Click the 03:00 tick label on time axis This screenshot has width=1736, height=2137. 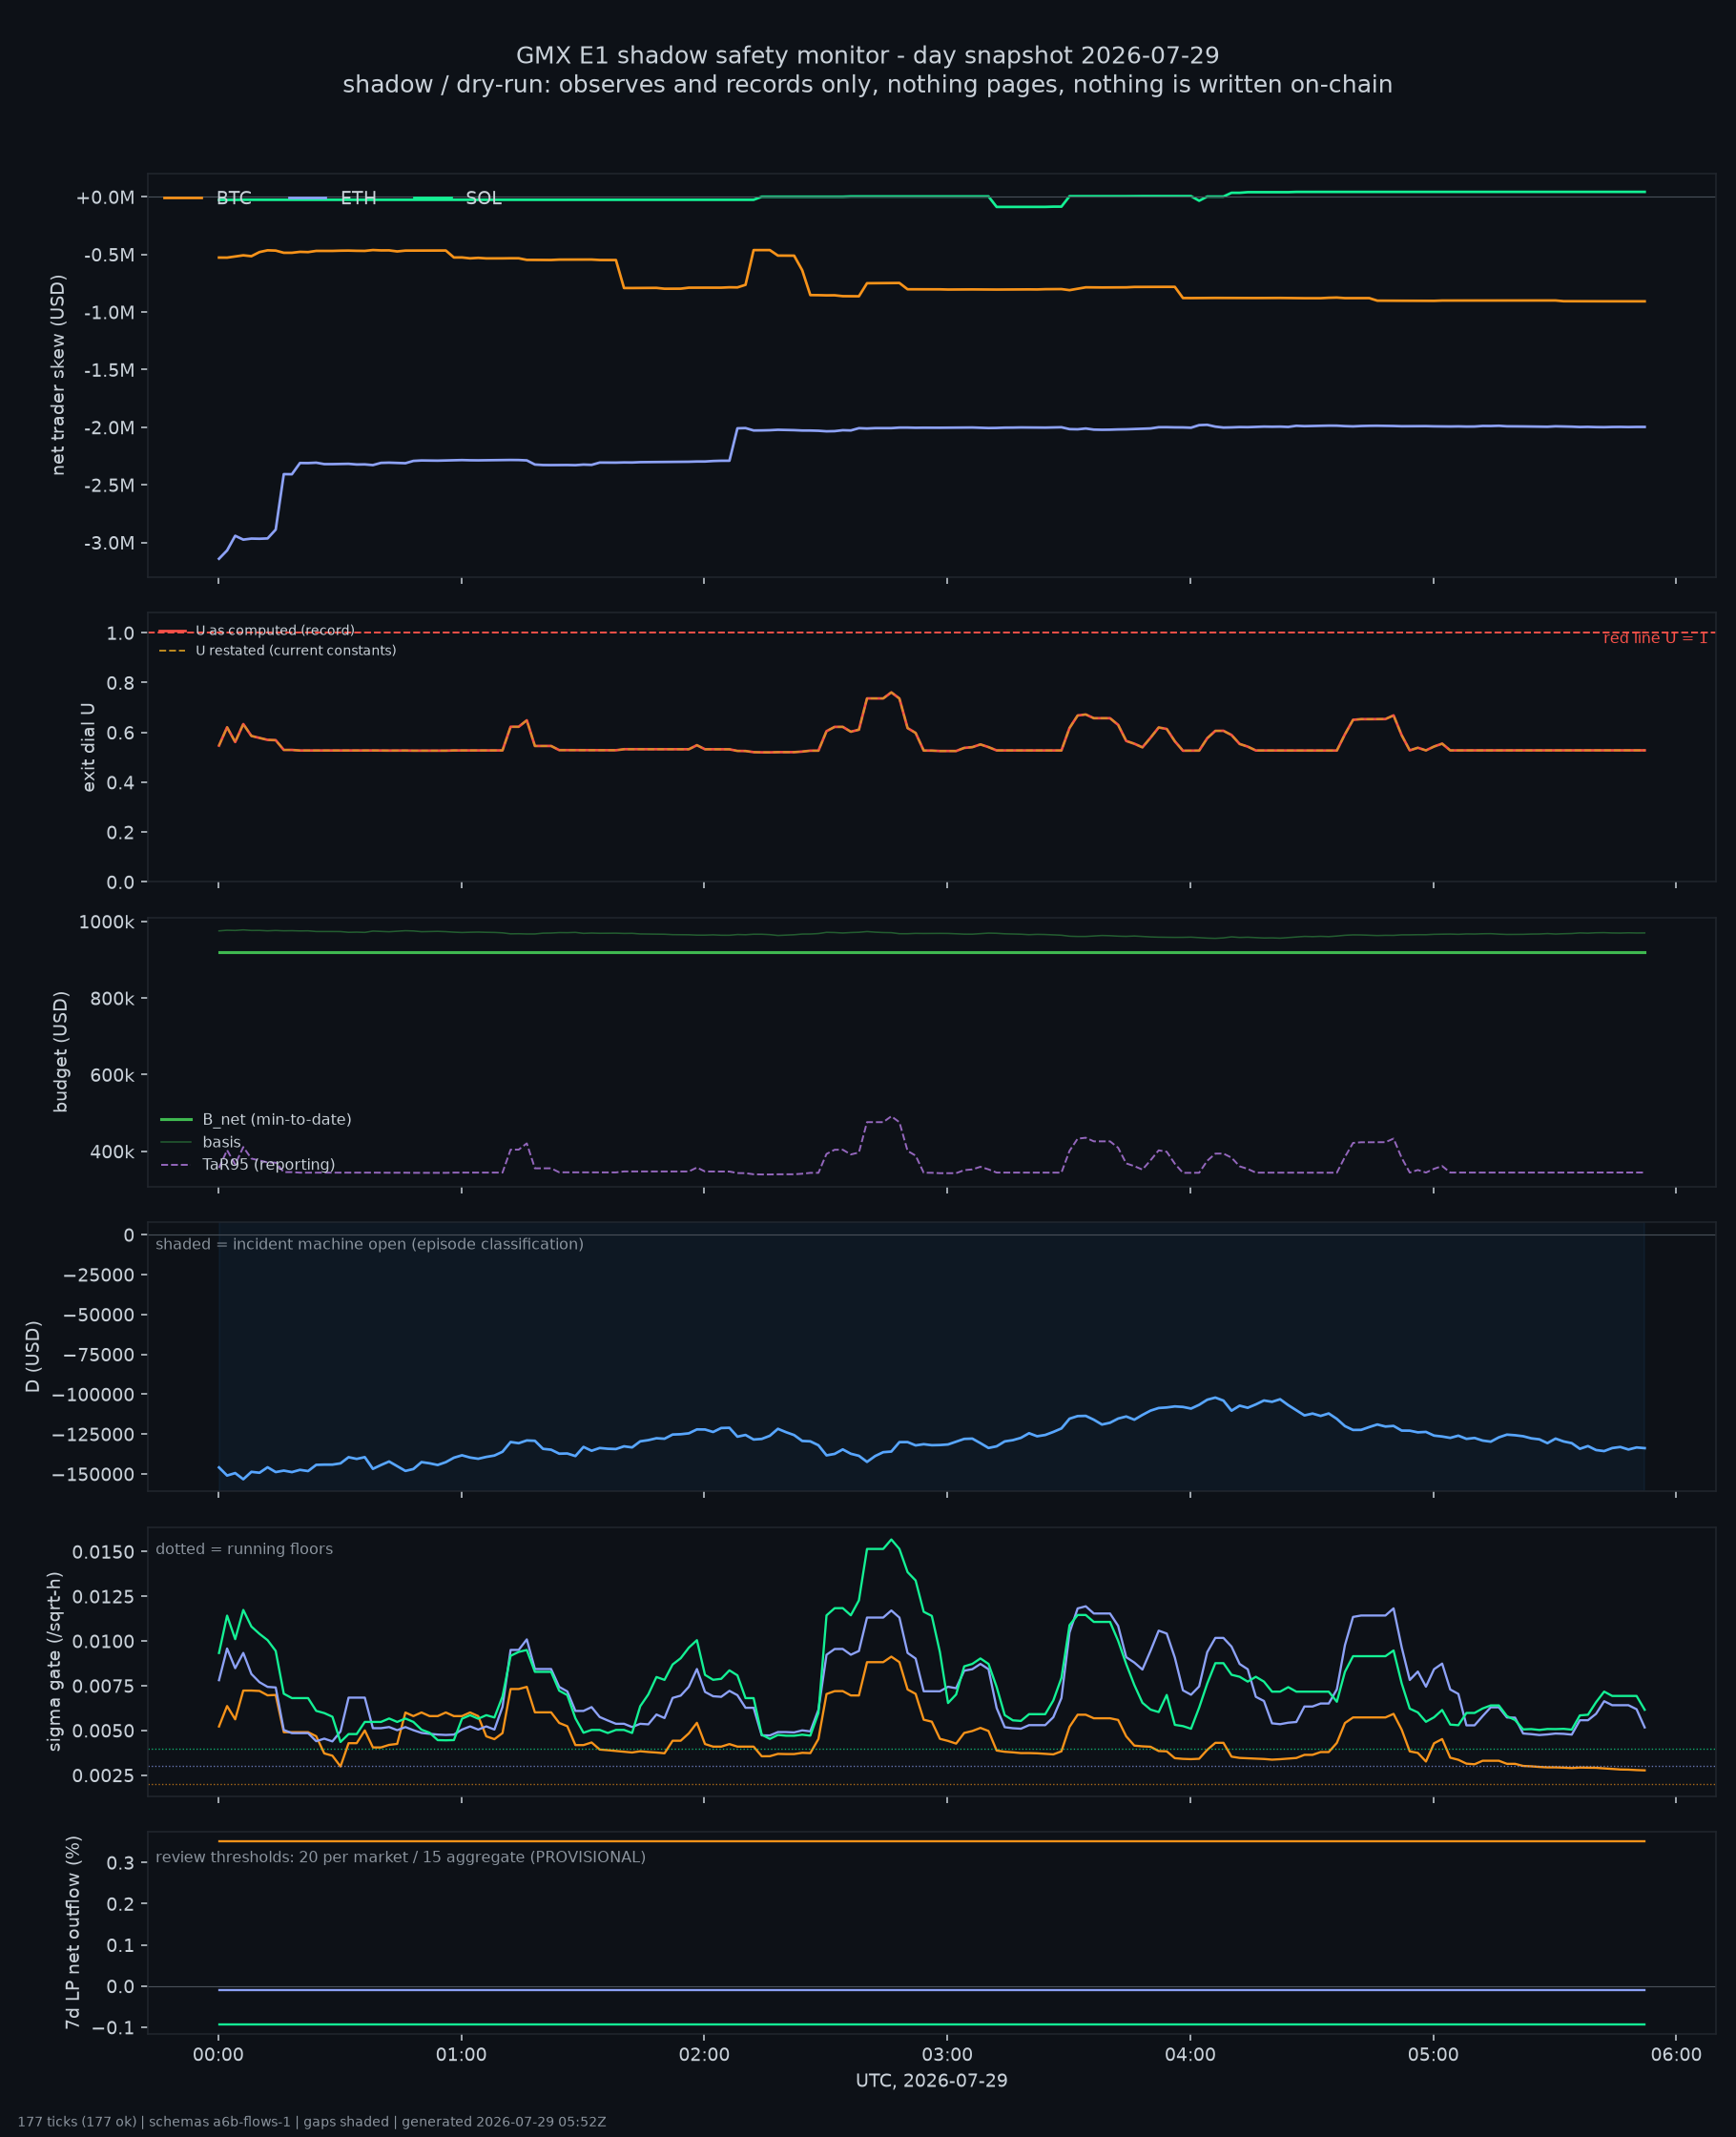(x=947, y=2055)
